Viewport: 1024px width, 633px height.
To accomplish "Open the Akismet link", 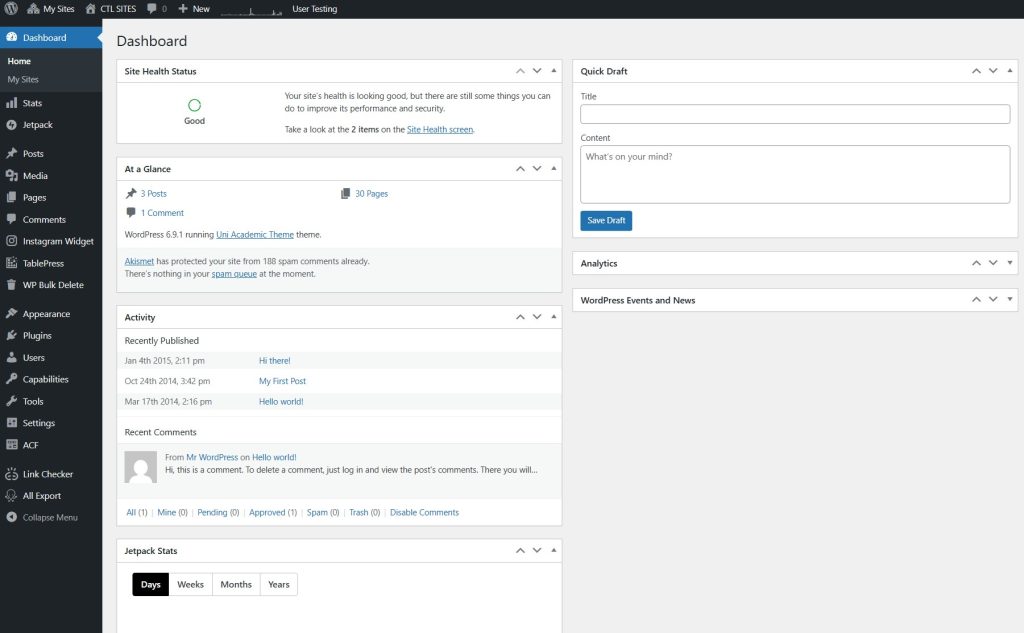I will [139, 261].
